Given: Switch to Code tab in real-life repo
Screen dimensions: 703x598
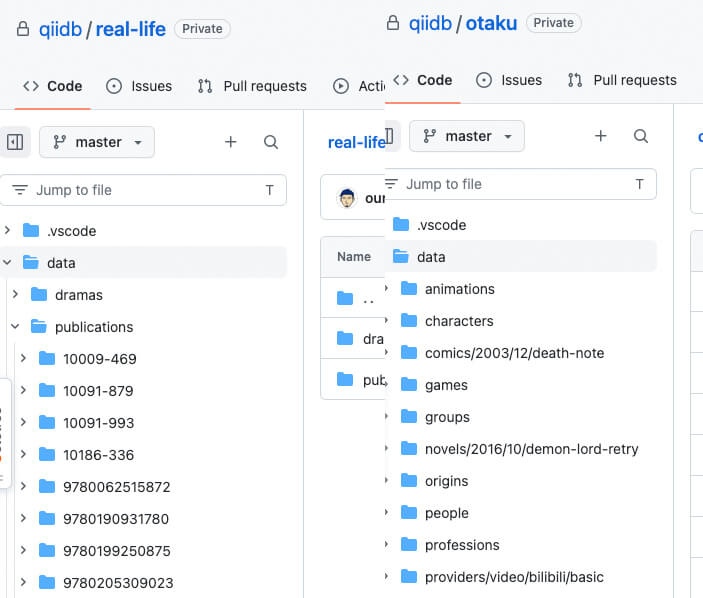Looking at the screenshot, I should [x=52, y=86].
